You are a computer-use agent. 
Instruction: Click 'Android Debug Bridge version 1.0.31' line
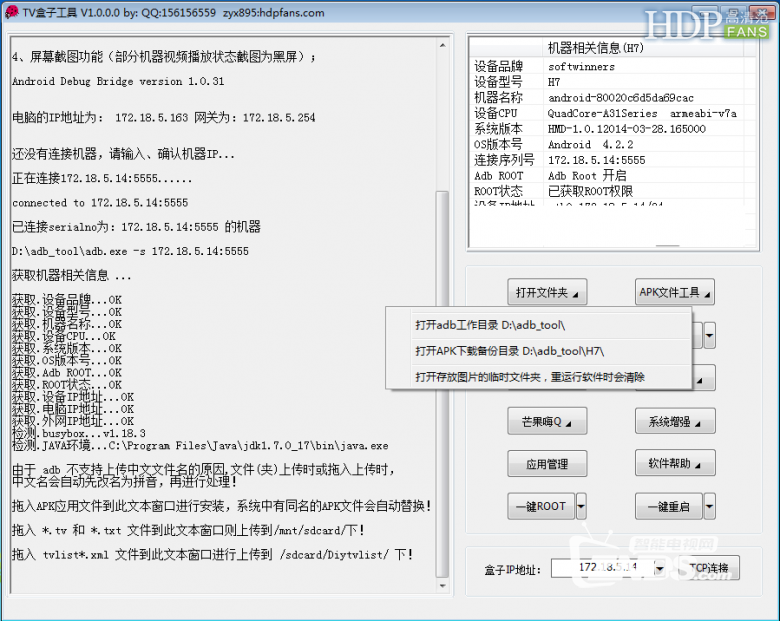pos(118,81)
